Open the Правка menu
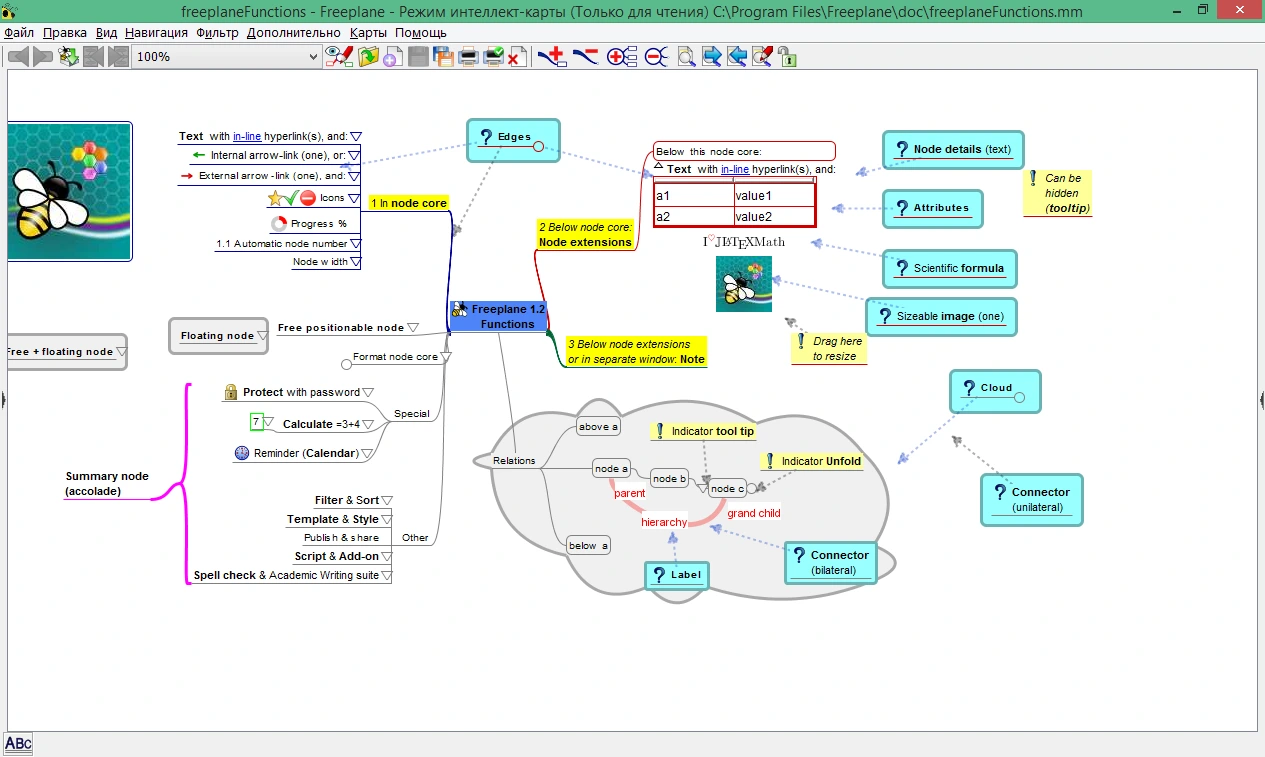Viewport: 1265px width, 757px height. tap(65, 32)
